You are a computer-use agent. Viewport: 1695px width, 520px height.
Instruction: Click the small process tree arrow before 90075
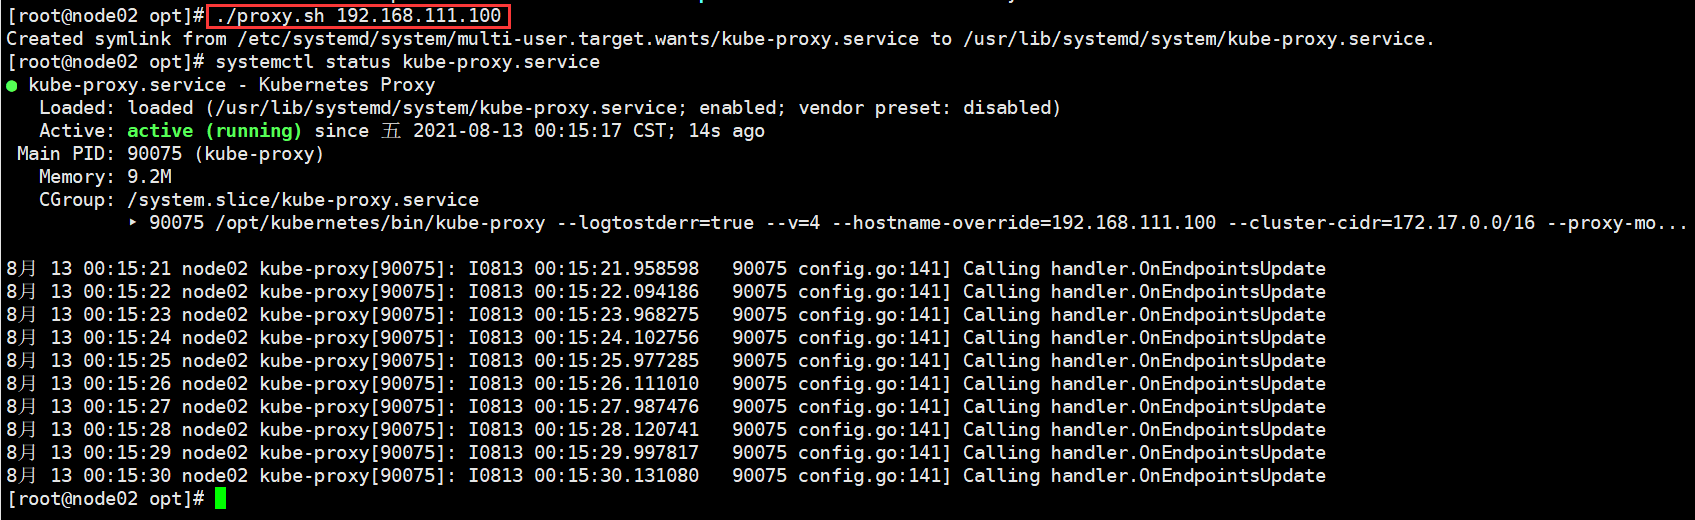click(133, 223)
